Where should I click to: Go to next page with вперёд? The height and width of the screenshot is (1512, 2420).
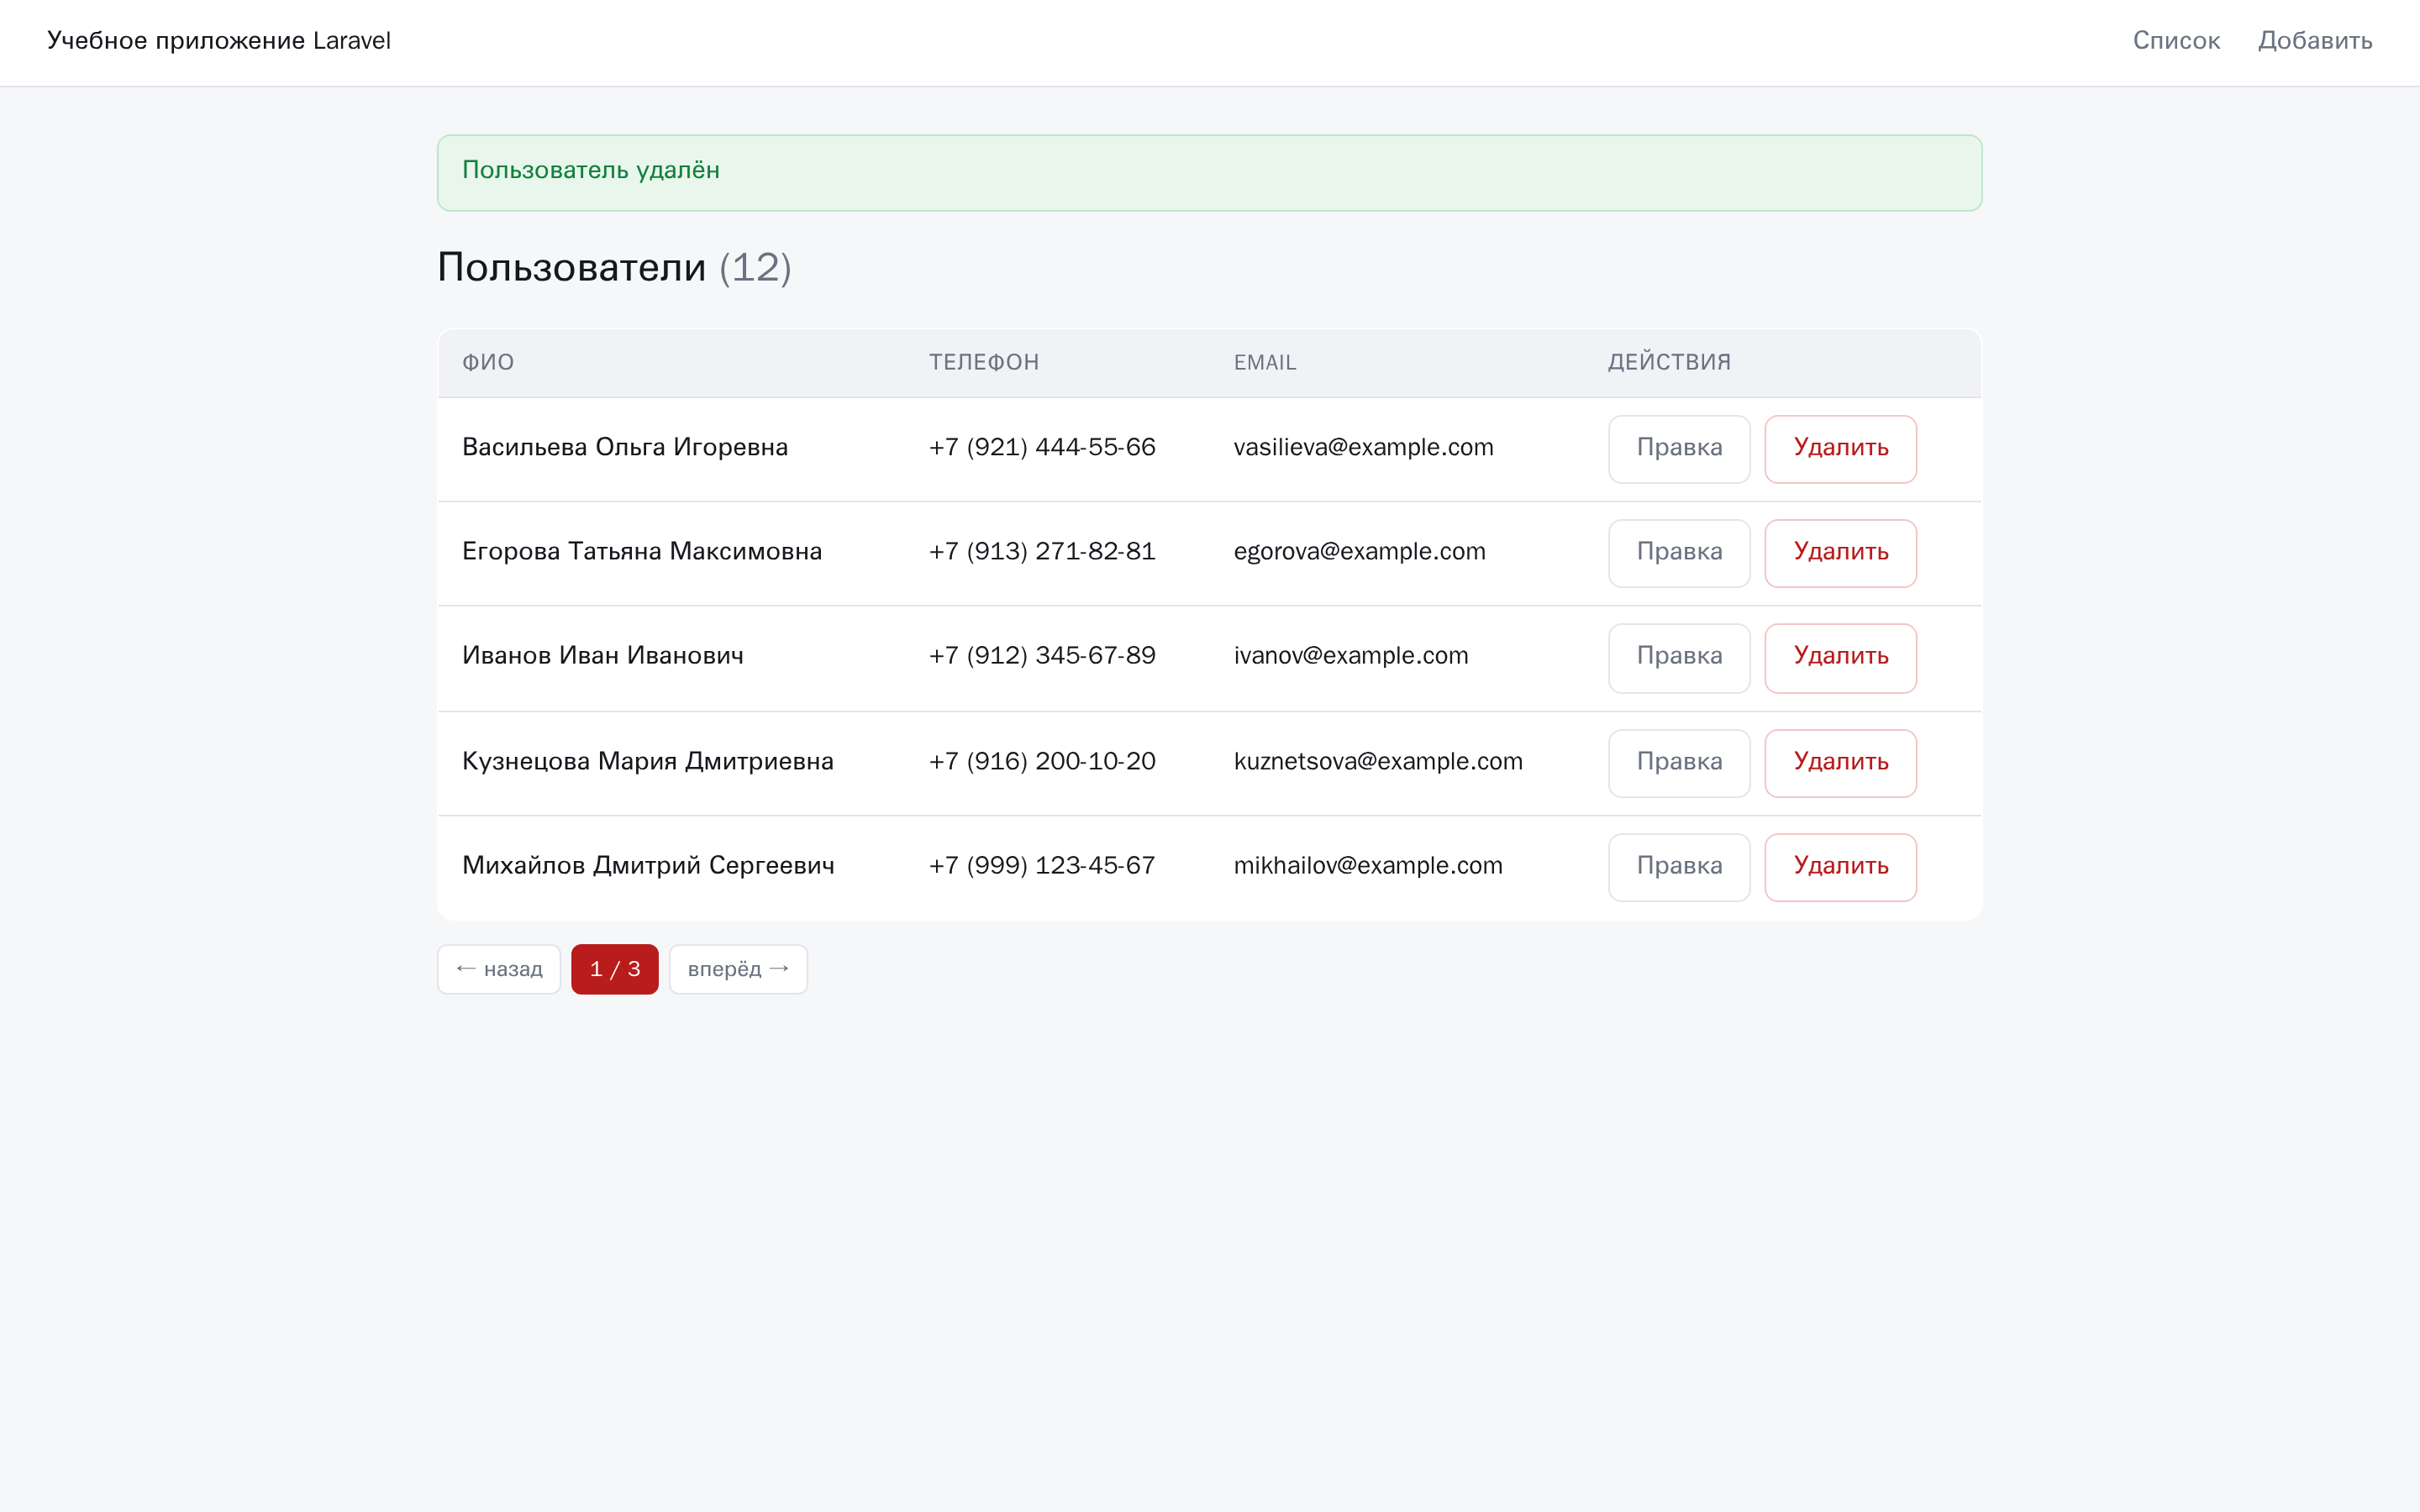point(738,969)
